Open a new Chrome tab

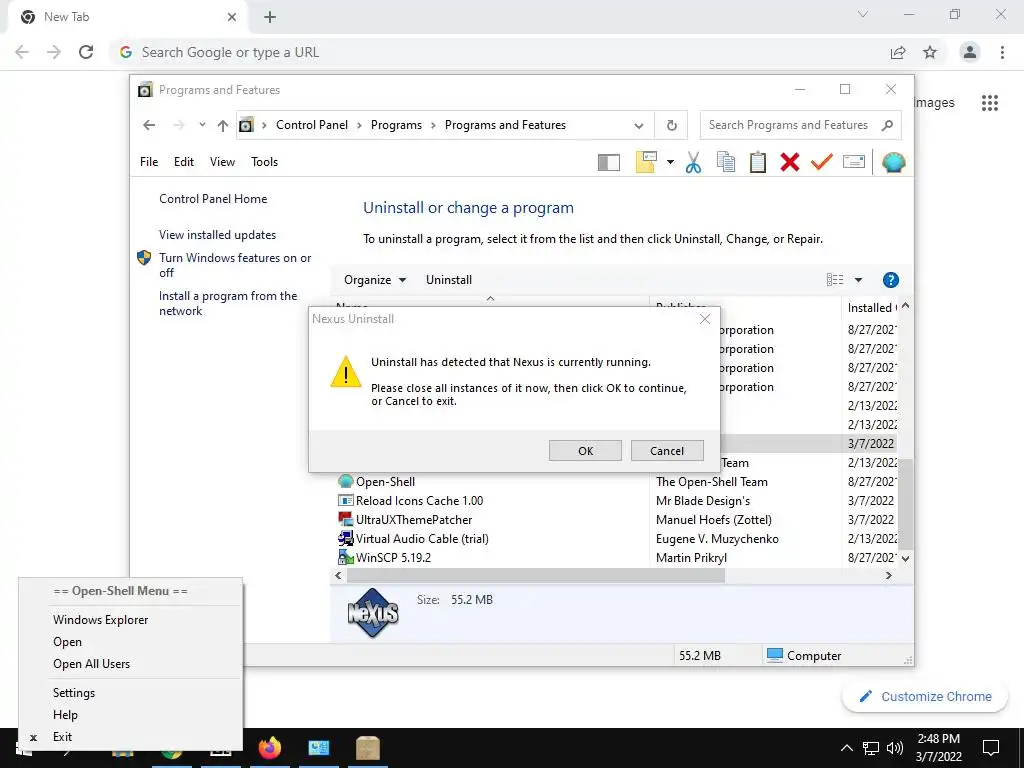(270, 17)
